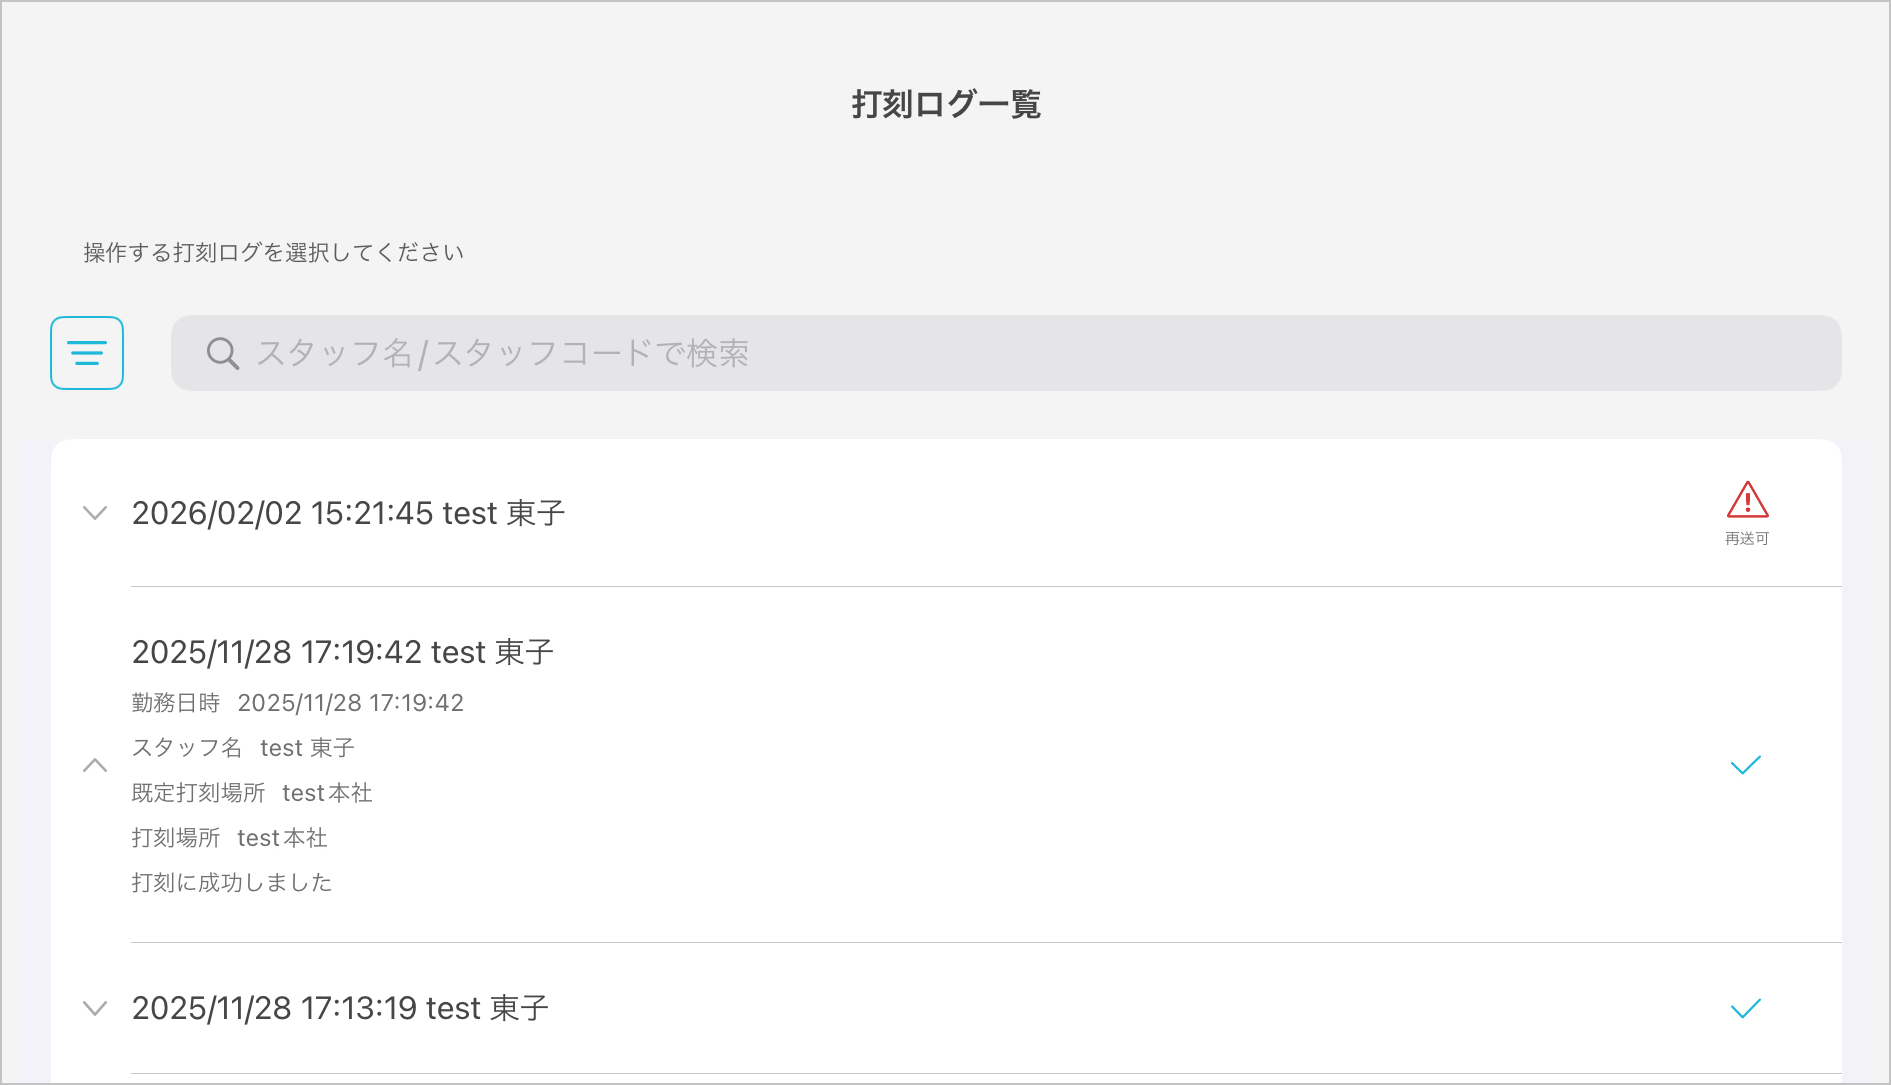The height and width of the screenshot is (1085, 1891).
Task: Click the 既定打刻場所 test本社 detail line
Action: (x=252, y=793)
